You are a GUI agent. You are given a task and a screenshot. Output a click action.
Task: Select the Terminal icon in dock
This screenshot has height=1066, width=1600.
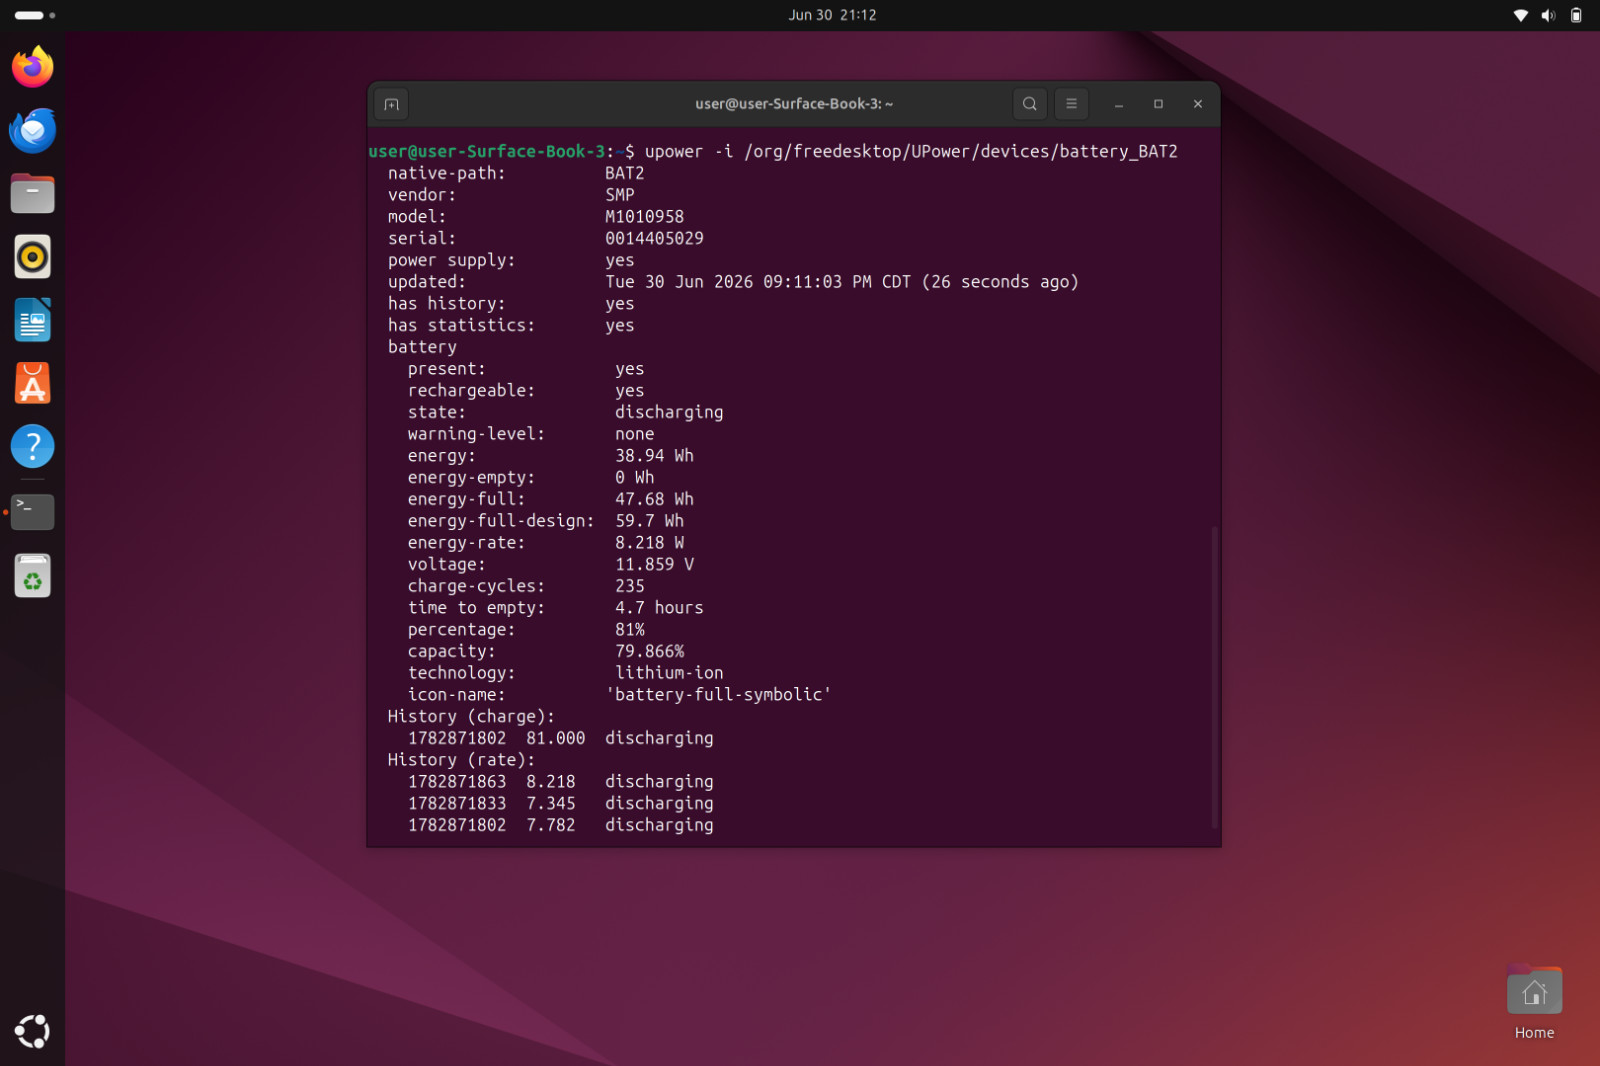tap(33, 512)
